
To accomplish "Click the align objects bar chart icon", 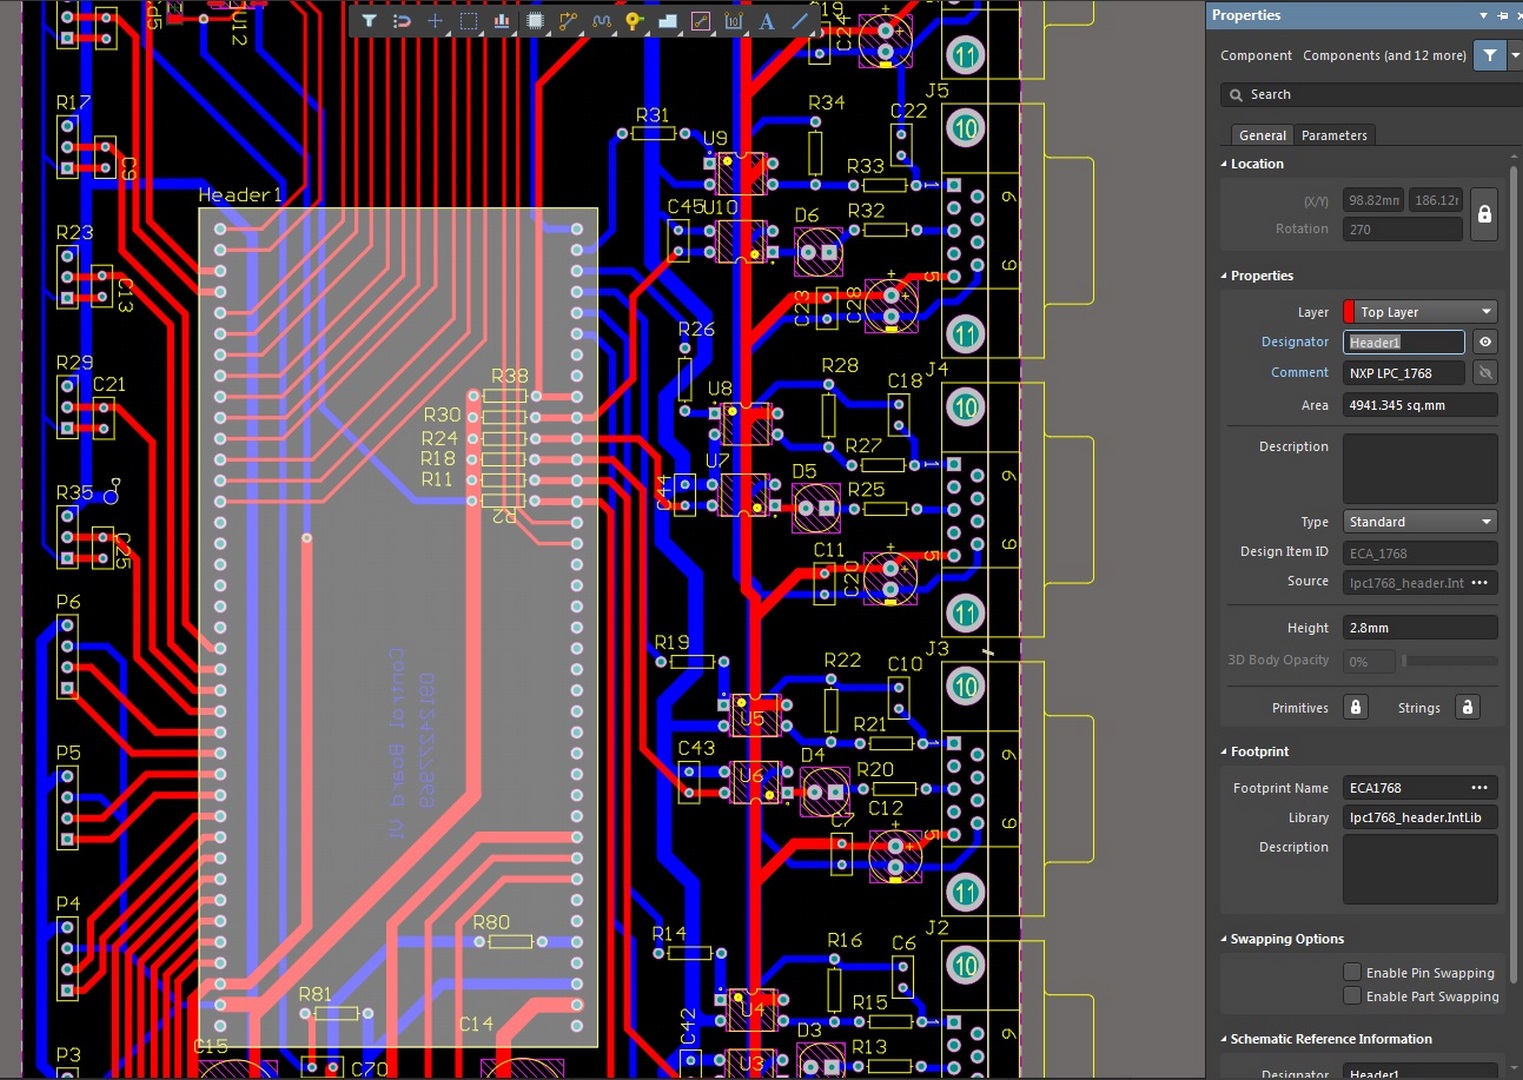I will coord(502,21).
